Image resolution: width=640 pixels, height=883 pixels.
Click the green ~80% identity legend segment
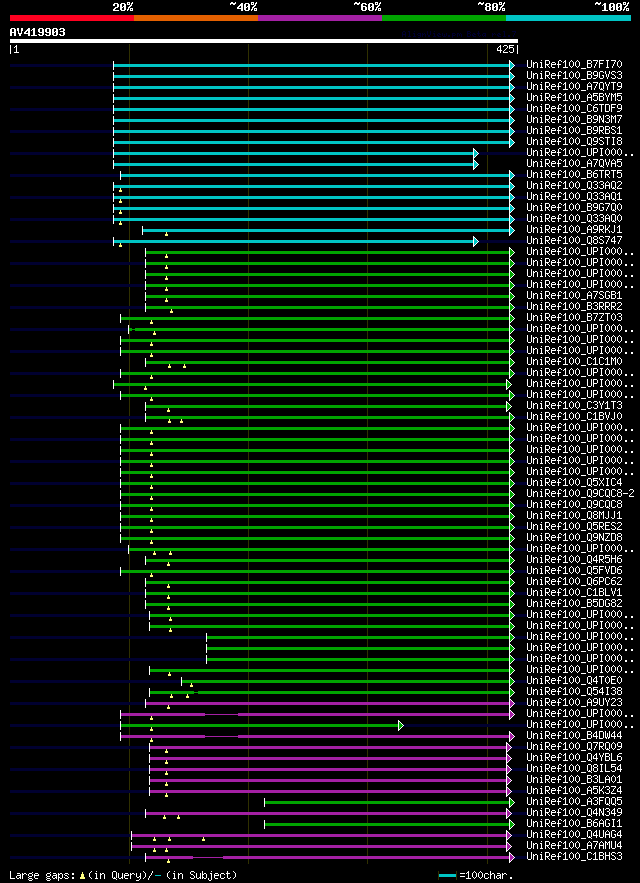tap(444, 18)
